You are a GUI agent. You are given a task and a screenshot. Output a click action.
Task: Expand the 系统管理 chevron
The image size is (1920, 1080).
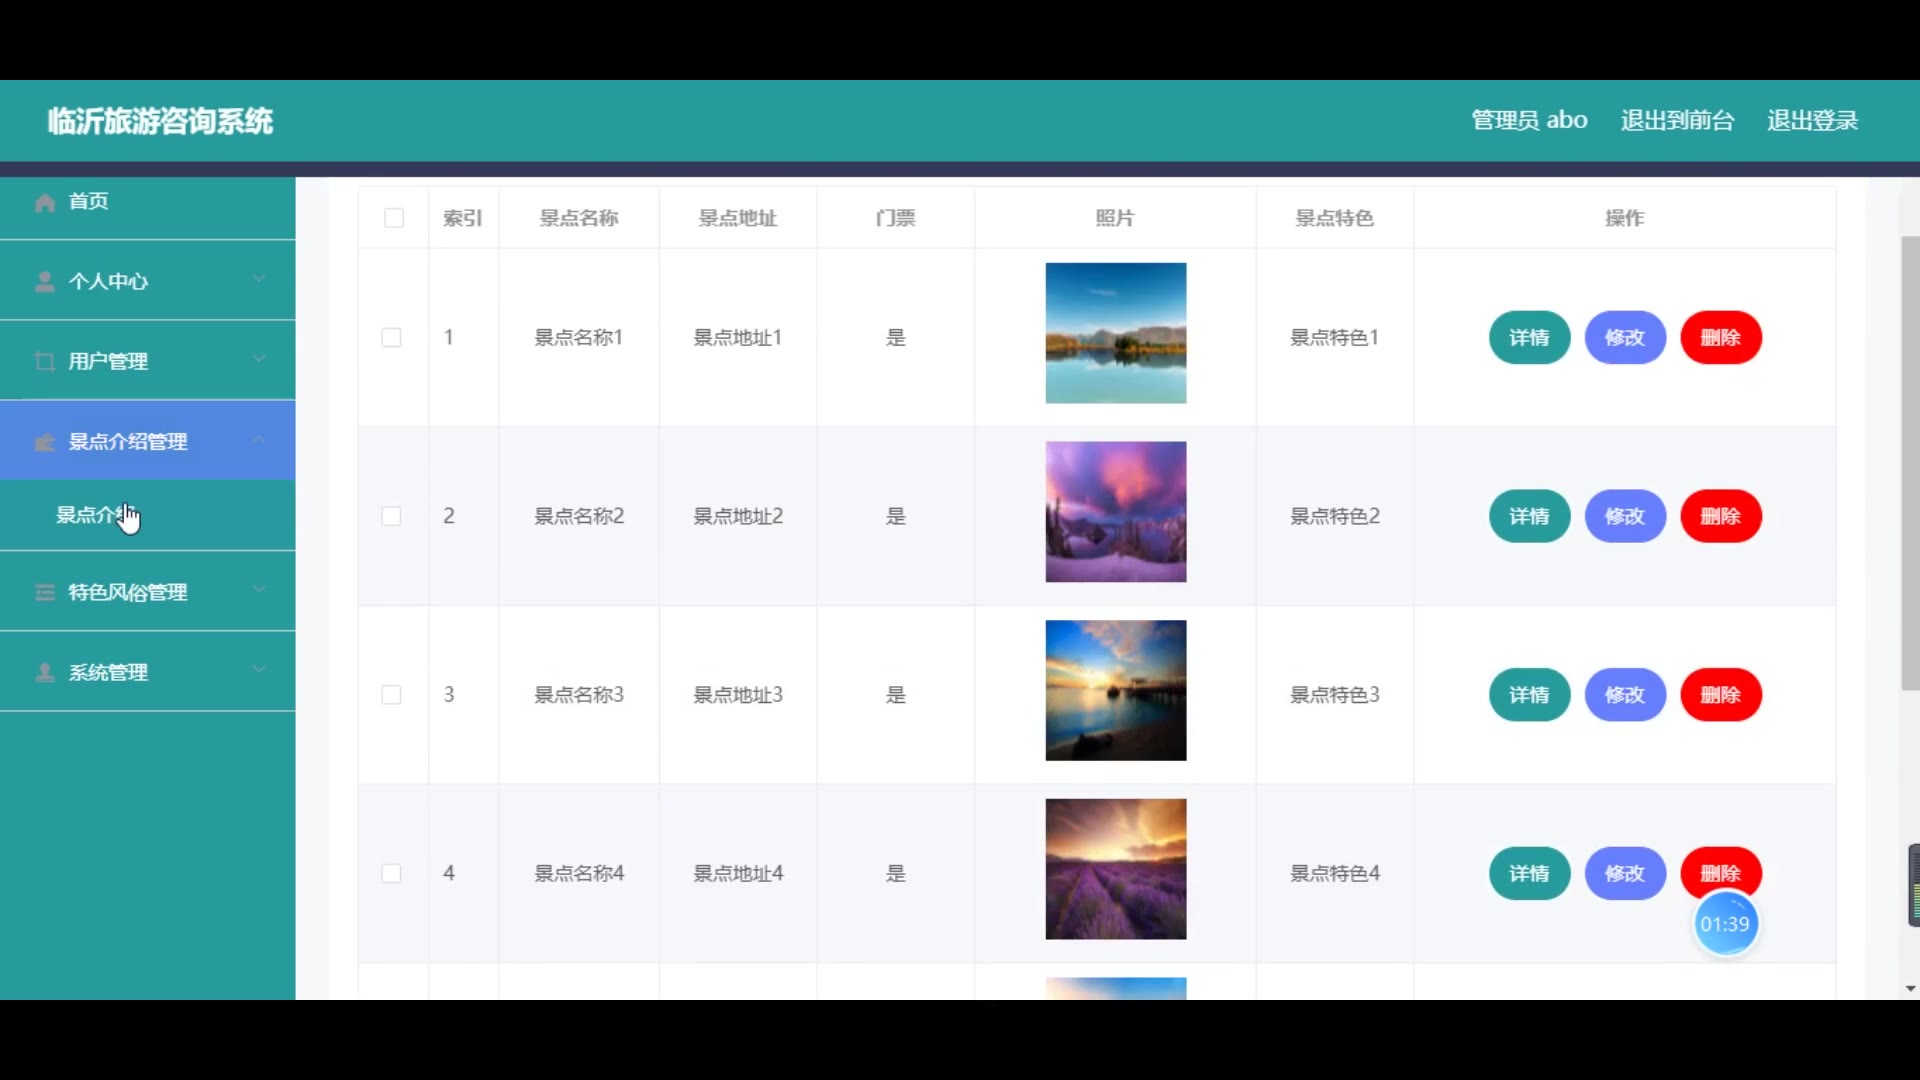(259, 670)
